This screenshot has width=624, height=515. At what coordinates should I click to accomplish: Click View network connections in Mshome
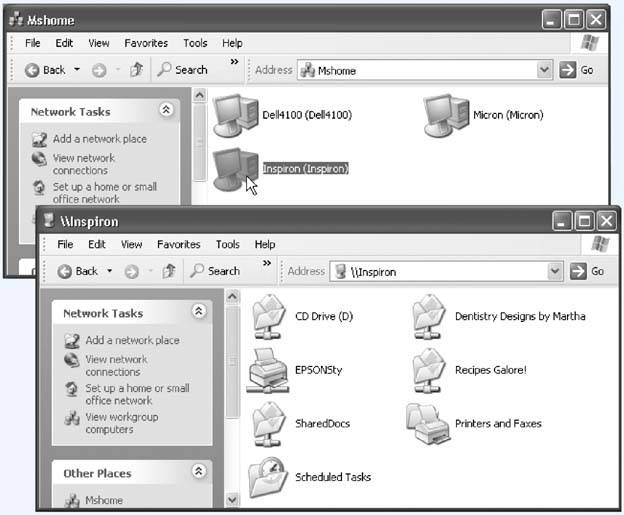[x=84, y=164]
